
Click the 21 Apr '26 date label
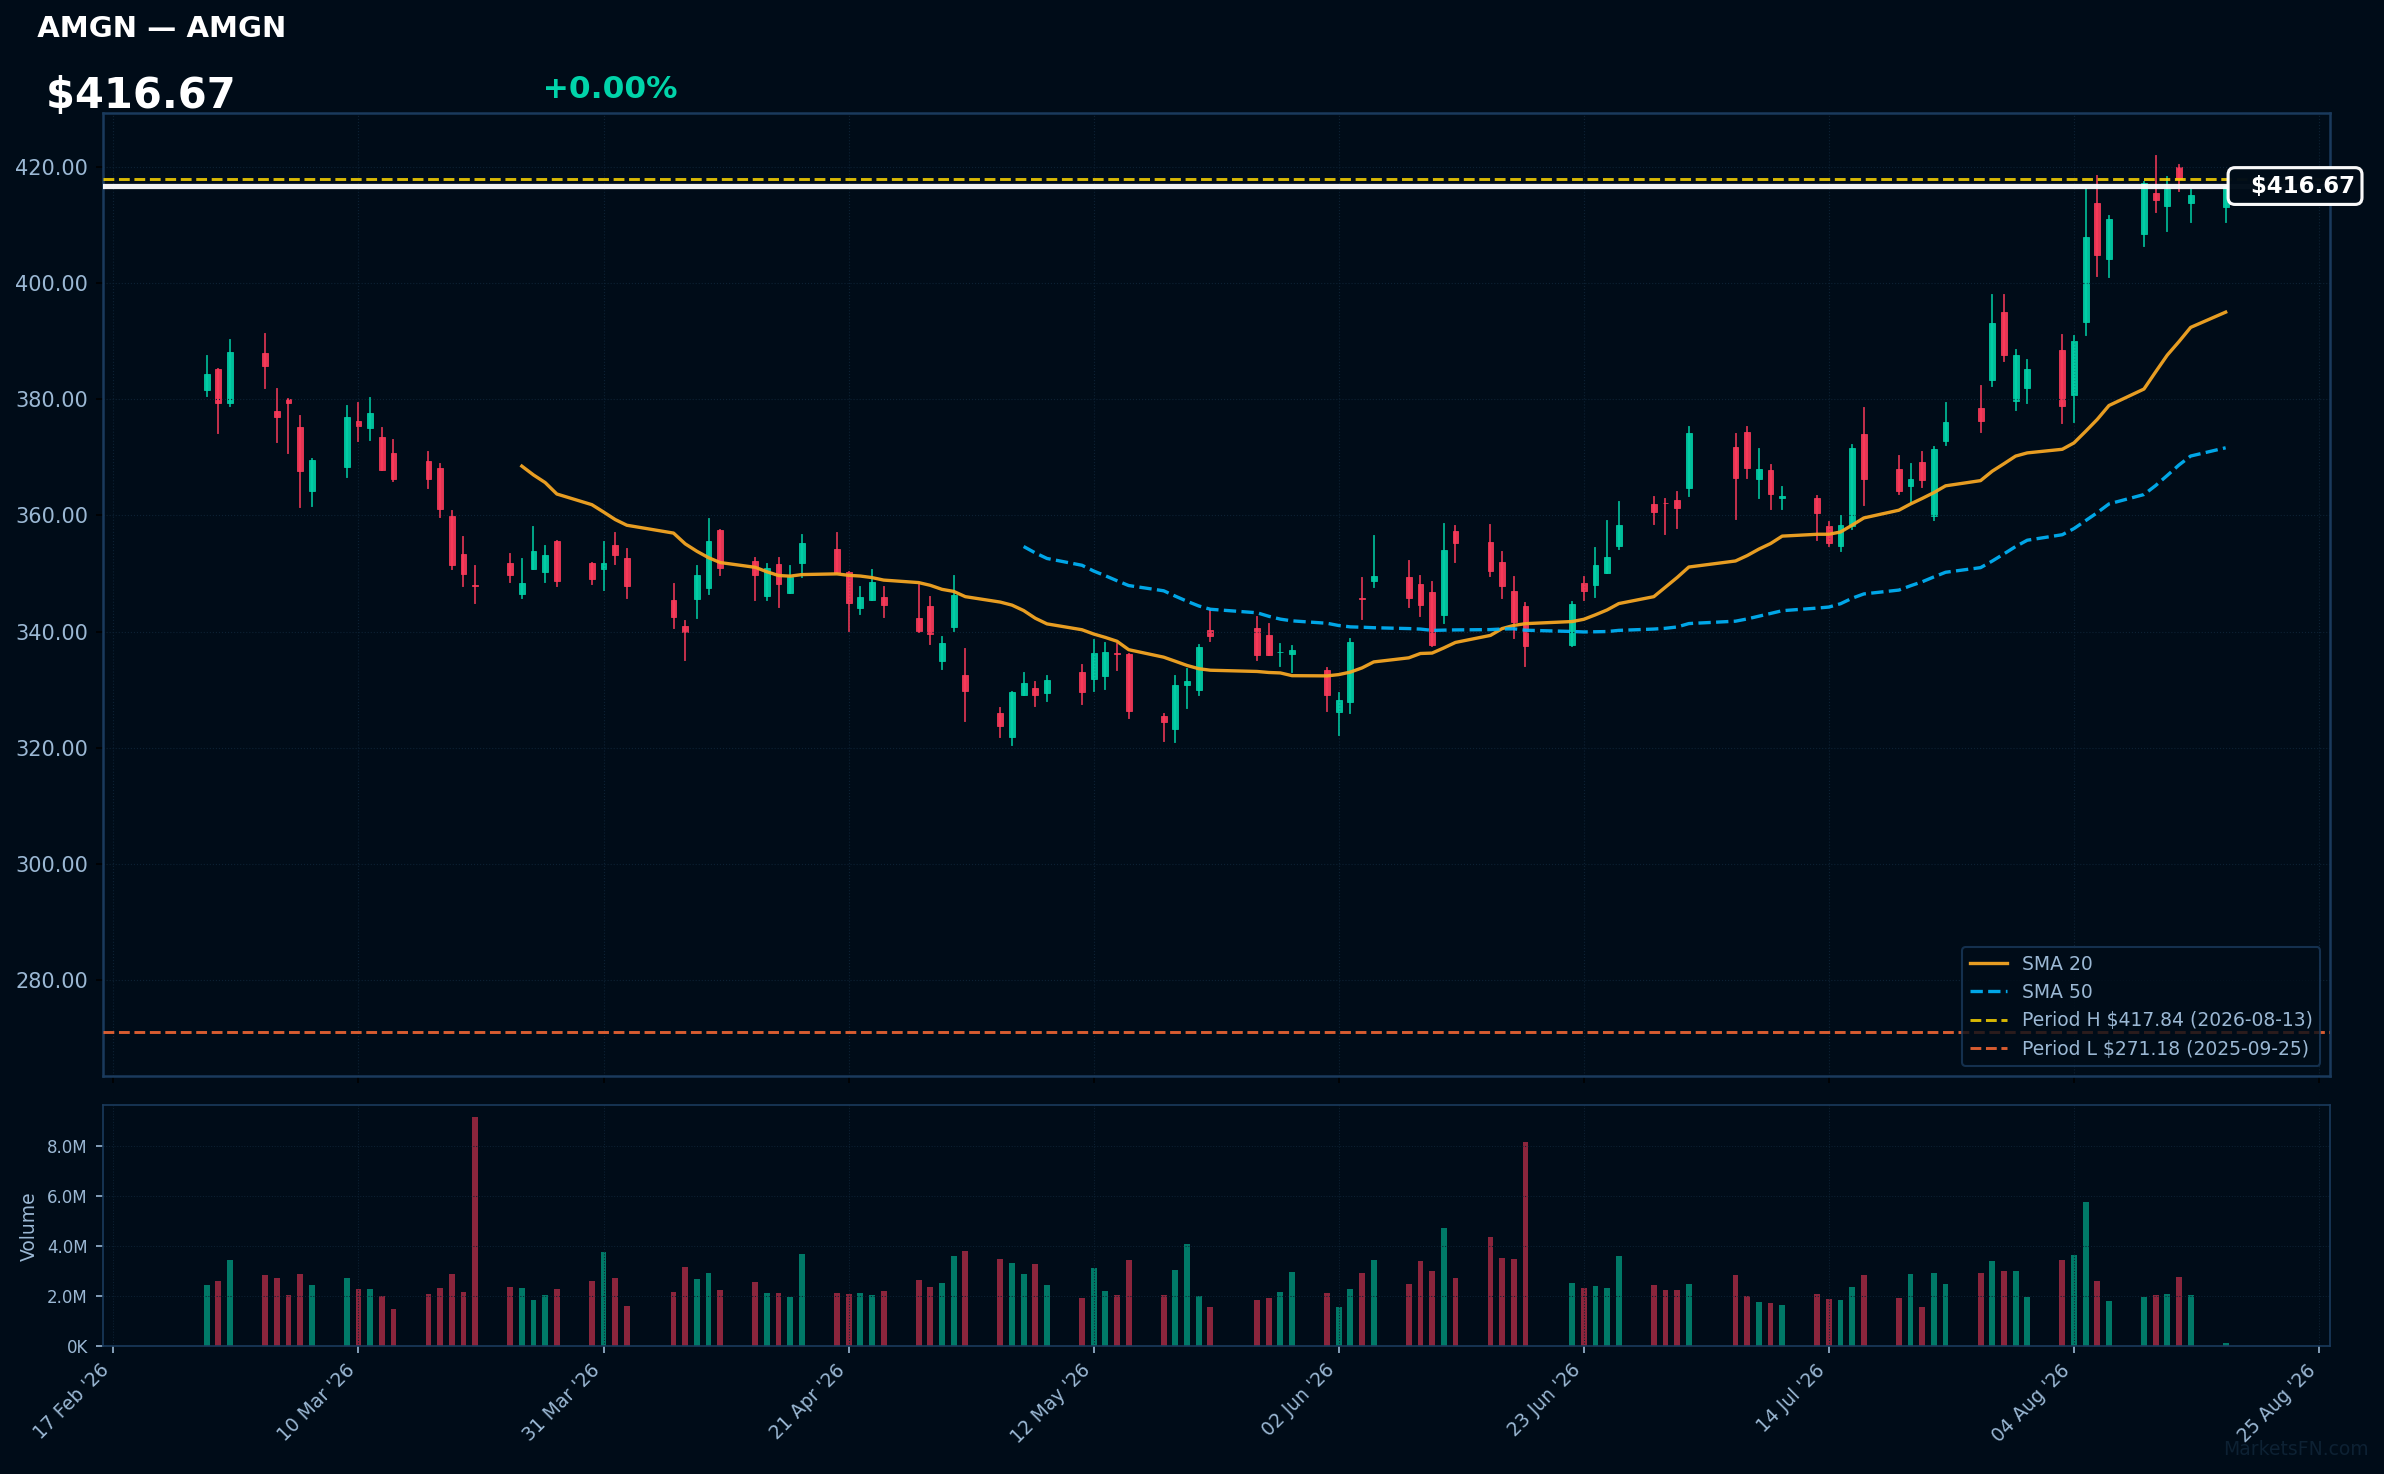tap(807, 1401)
